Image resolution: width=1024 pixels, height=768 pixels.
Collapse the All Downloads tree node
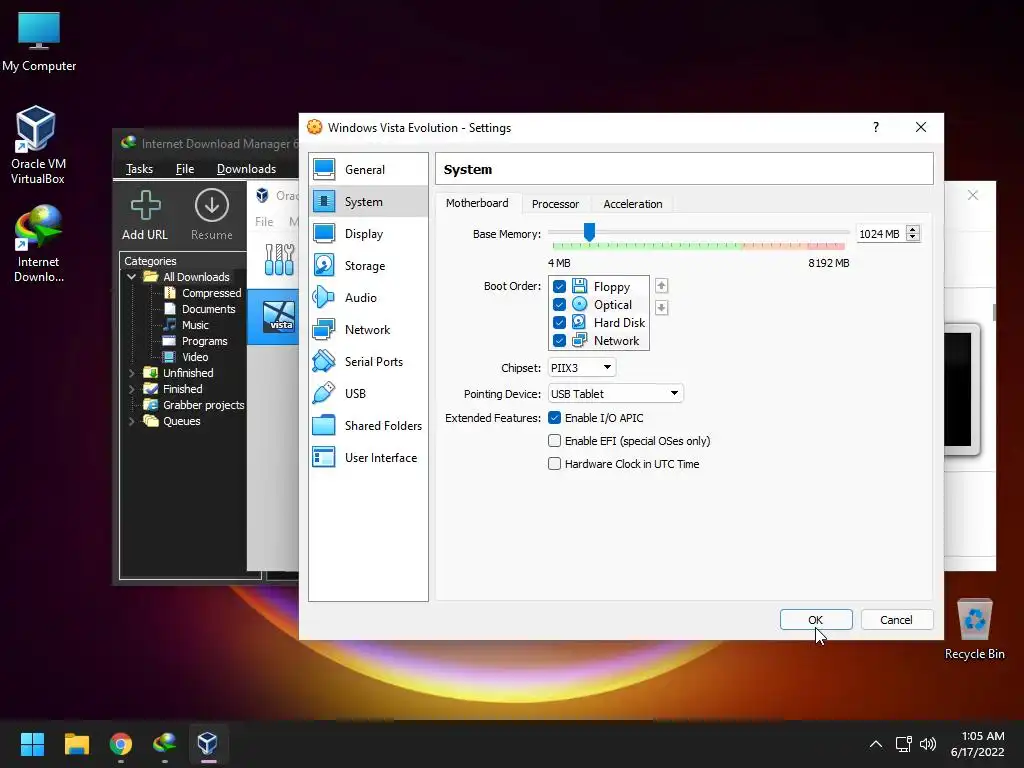click(x=131, y=277)
